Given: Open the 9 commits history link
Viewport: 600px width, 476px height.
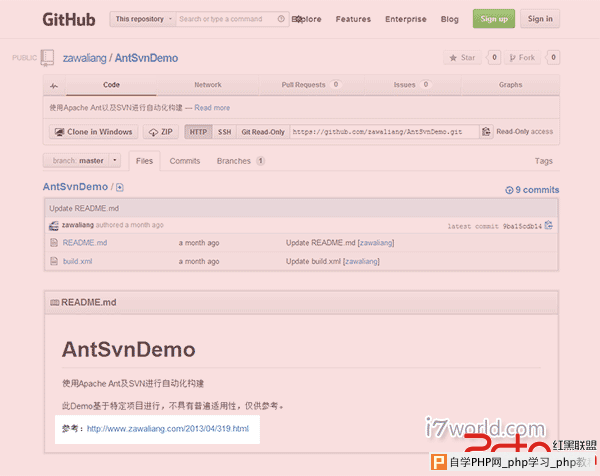Looking at the screenshot, I should click(532, 190).
